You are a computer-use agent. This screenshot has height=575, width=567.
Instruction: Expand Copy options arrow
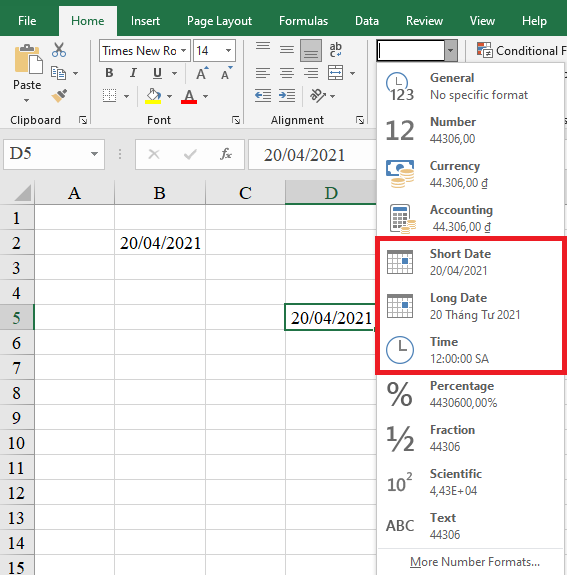click(x=76, y=73)
